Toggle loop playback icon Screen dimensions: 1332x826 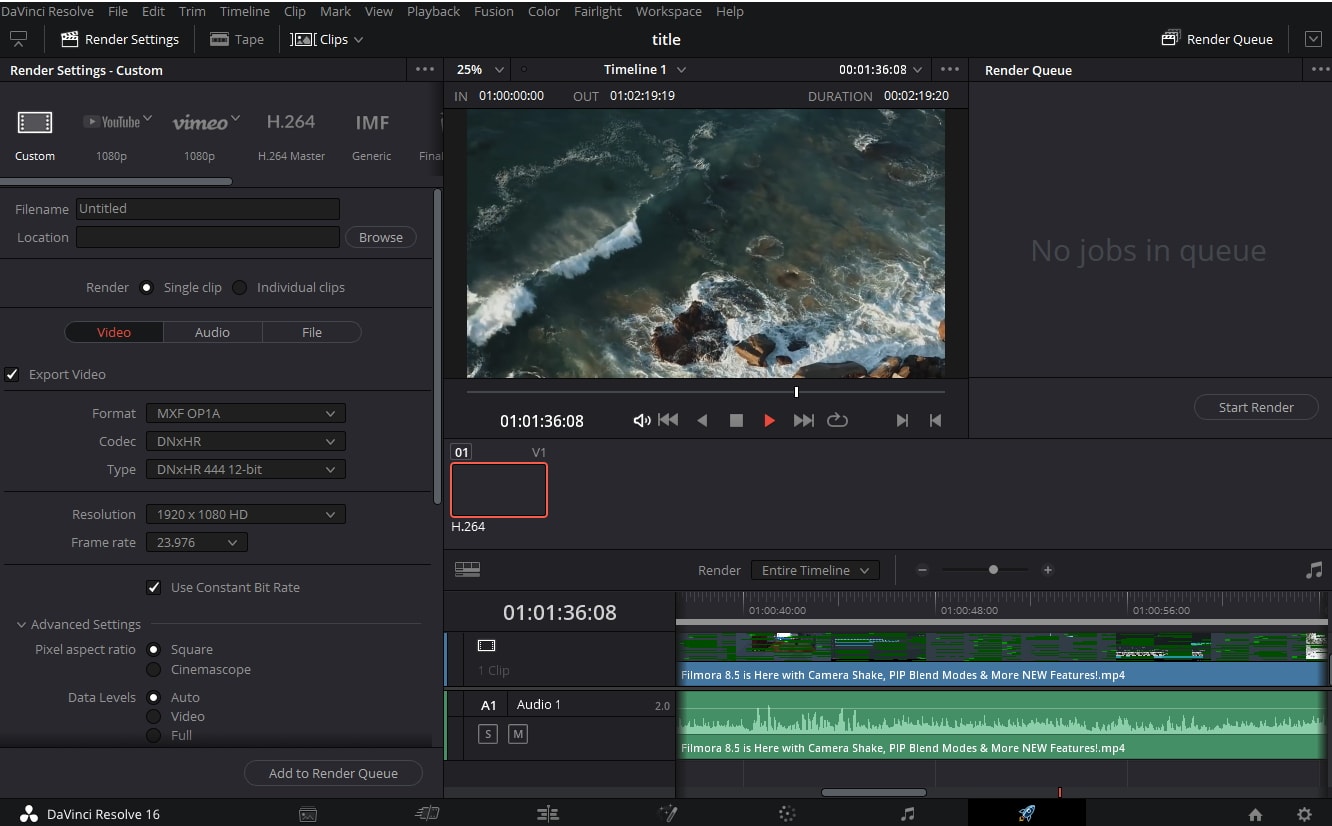837,421
